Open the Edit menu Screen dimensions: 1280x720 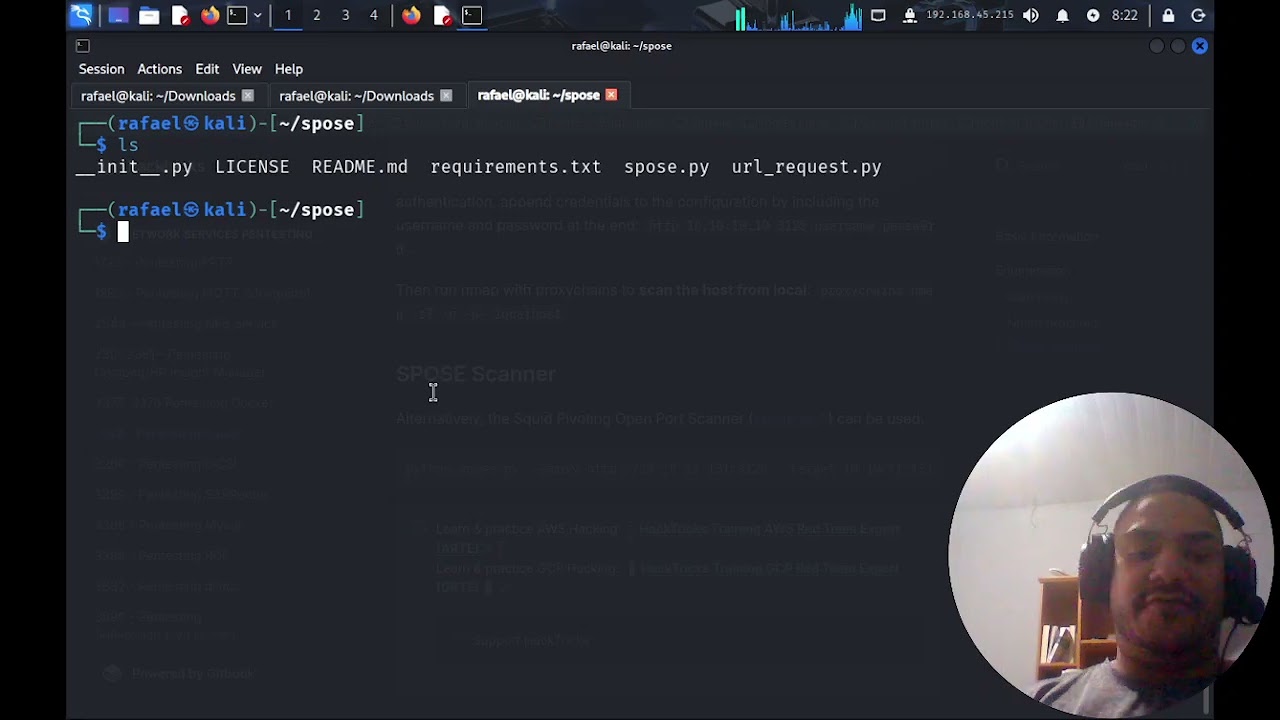[x=207, y=69]
